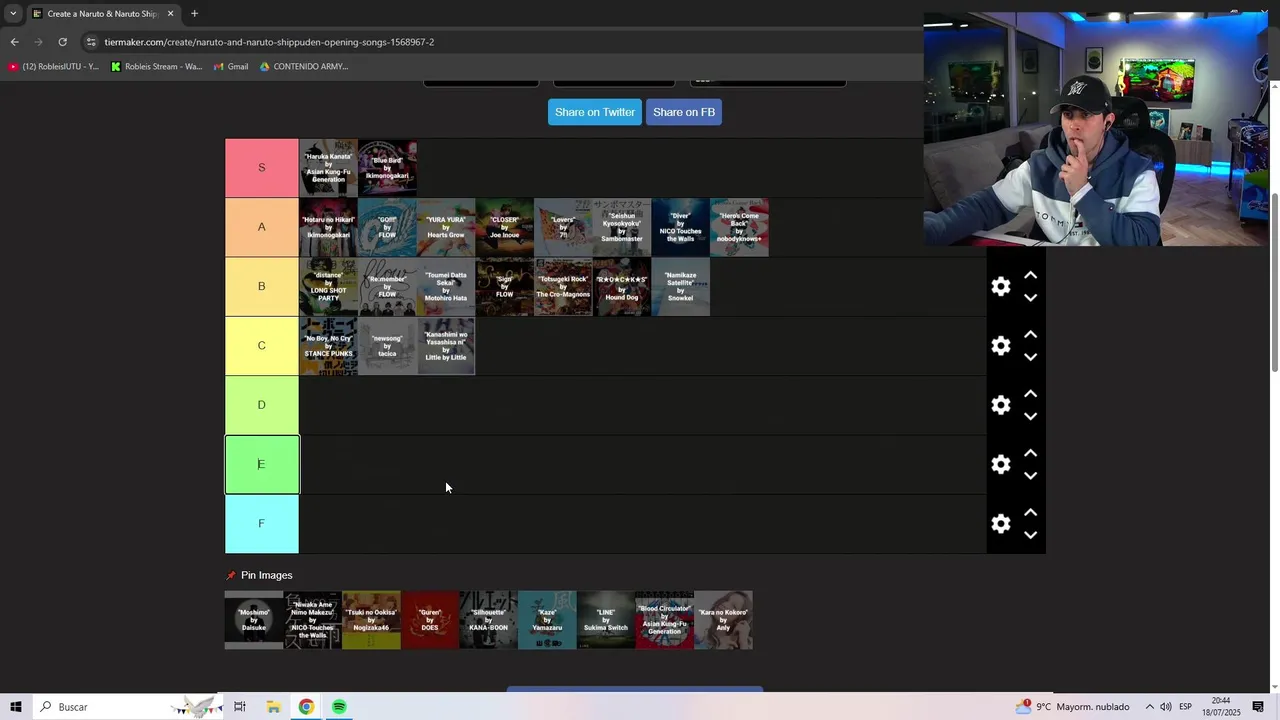Image resolution: width=1280 pixels, height=720 pixels.
Task: Move tier B row down with arrow
Action: pyautogui.click(x=1031, y=298)
